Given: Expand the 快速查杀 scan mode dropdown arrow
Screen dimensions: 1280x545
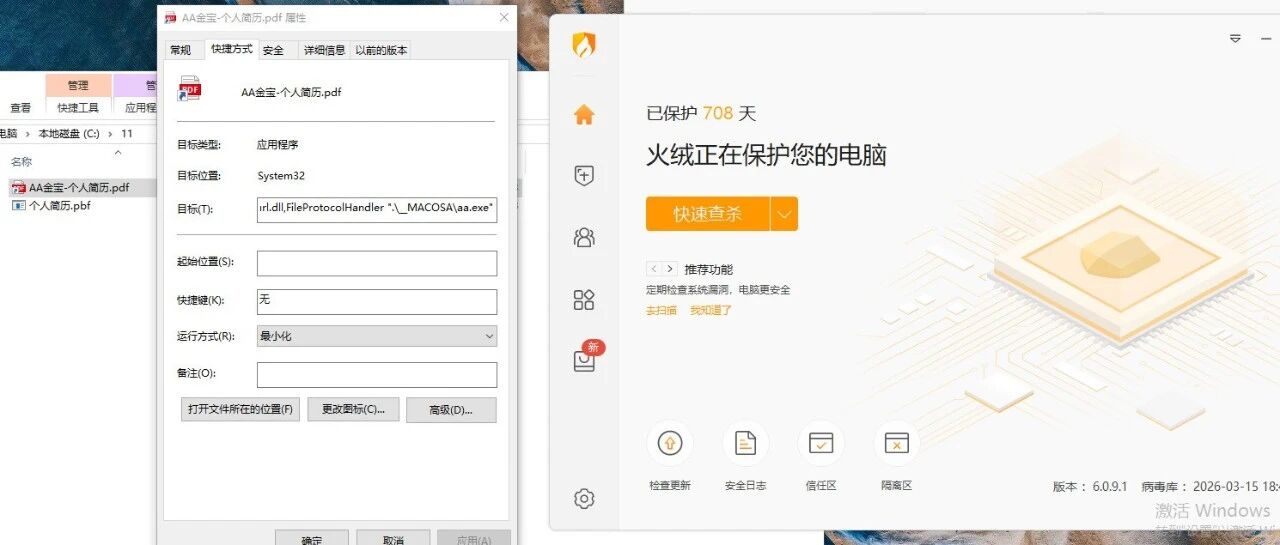Looking at the screenshot, I should click(784, 213).
